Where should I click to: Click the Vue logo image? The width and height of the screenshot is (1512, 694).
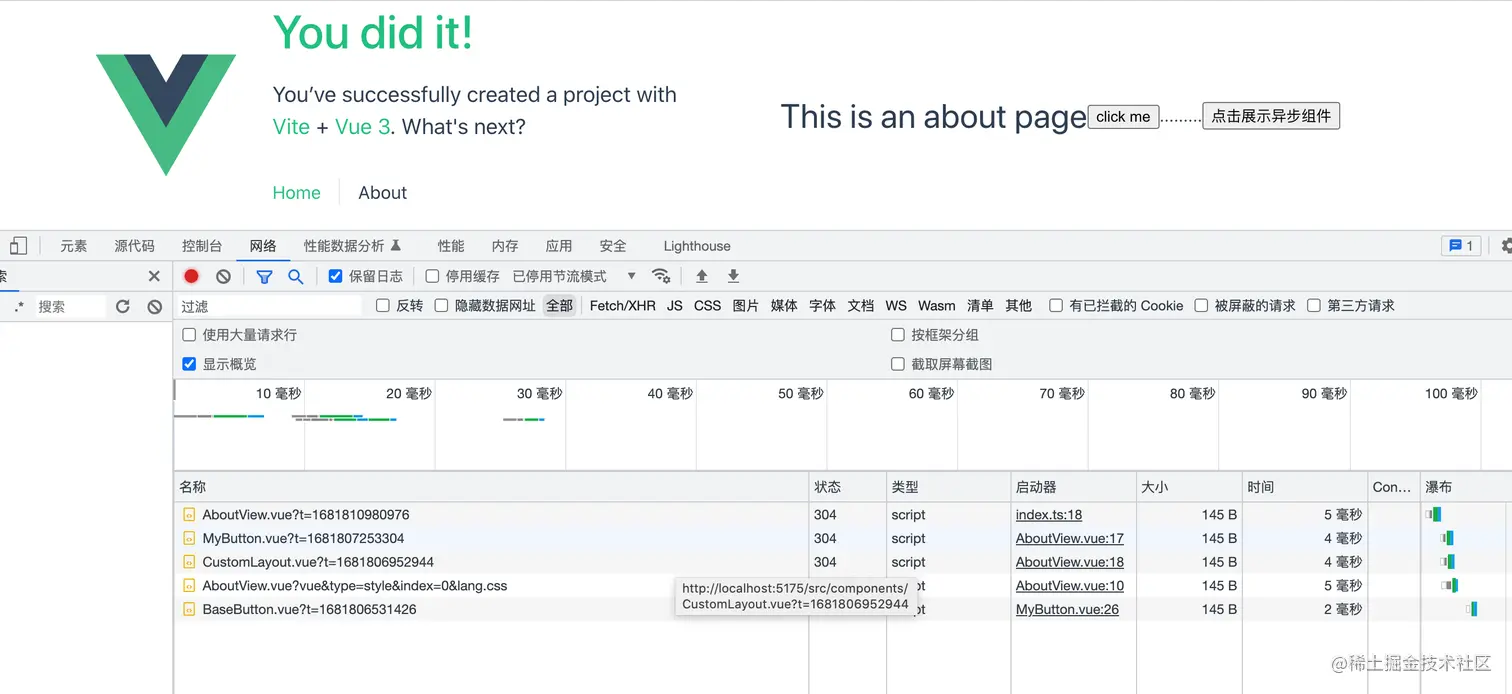[166, 115]
